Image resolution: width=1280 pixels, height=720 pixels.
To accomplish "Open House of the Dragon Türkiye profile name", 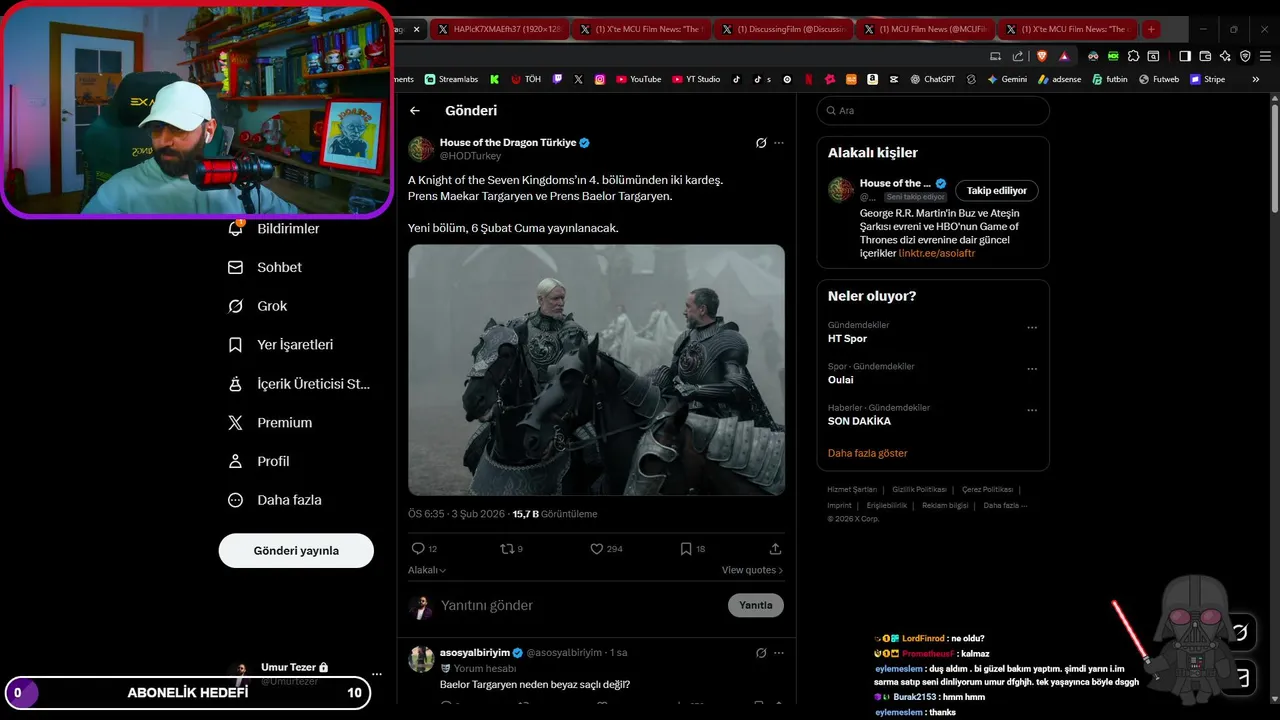I will [x=508, y=143].
